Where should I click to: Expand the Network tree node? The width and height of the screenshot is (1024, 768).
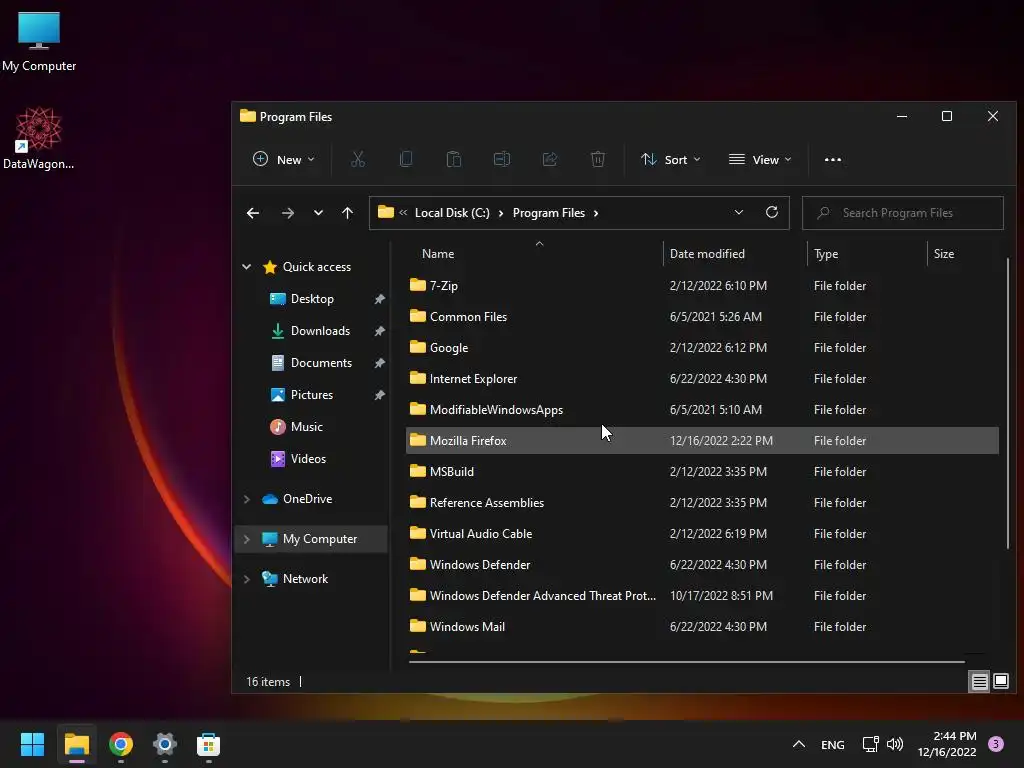coord(247,579)
